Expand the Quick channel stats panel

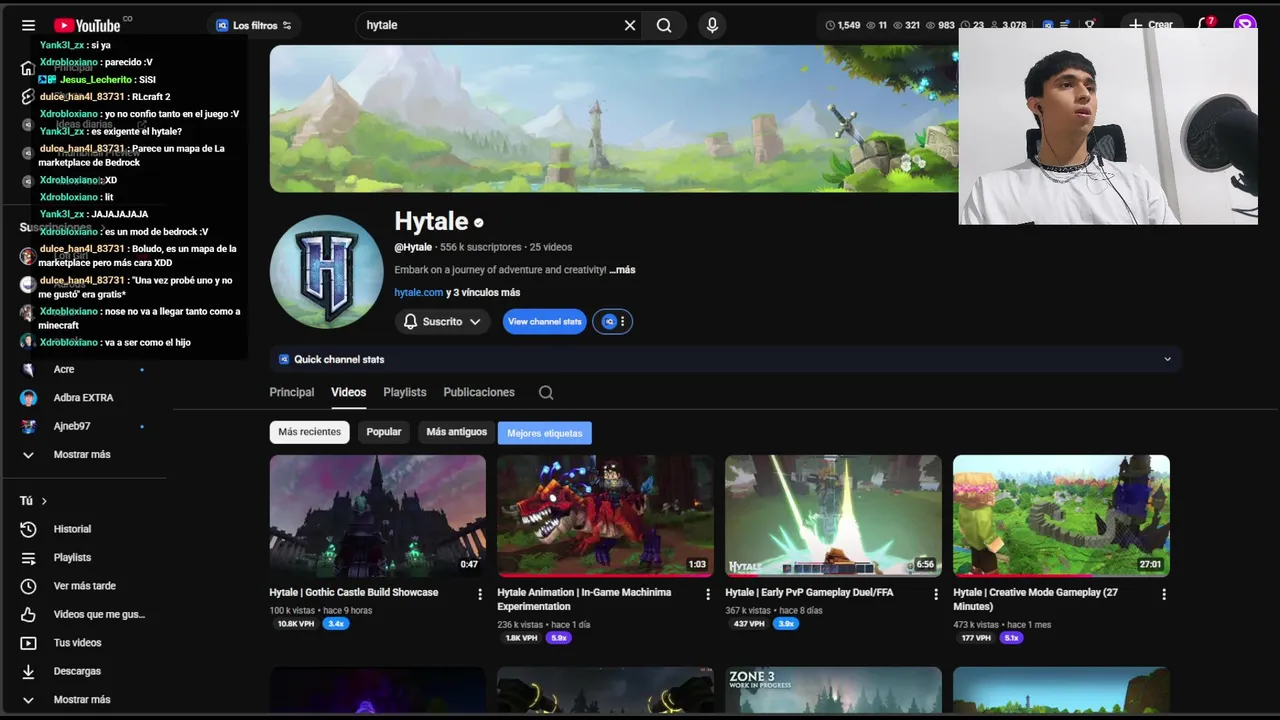726,359
